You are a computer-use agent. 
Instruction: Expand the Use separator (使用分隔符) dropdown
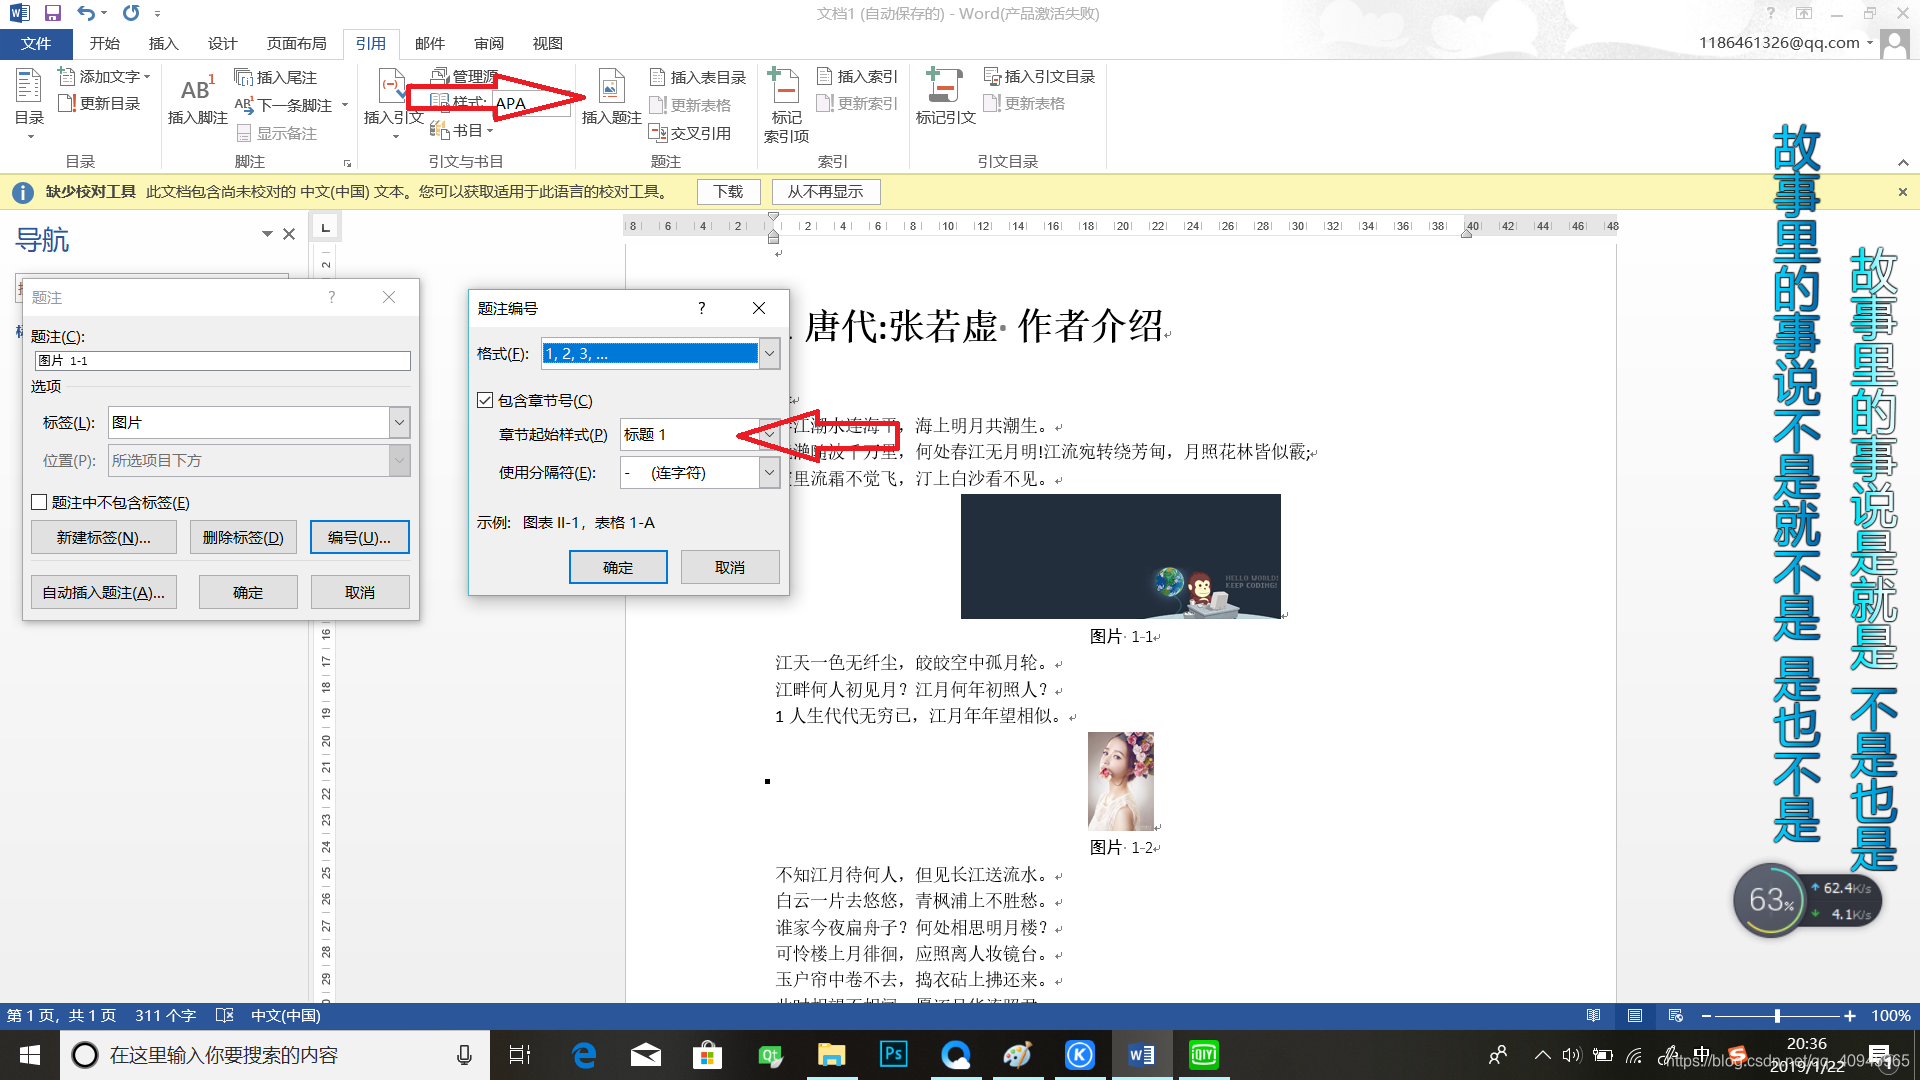tap(769, 472)
